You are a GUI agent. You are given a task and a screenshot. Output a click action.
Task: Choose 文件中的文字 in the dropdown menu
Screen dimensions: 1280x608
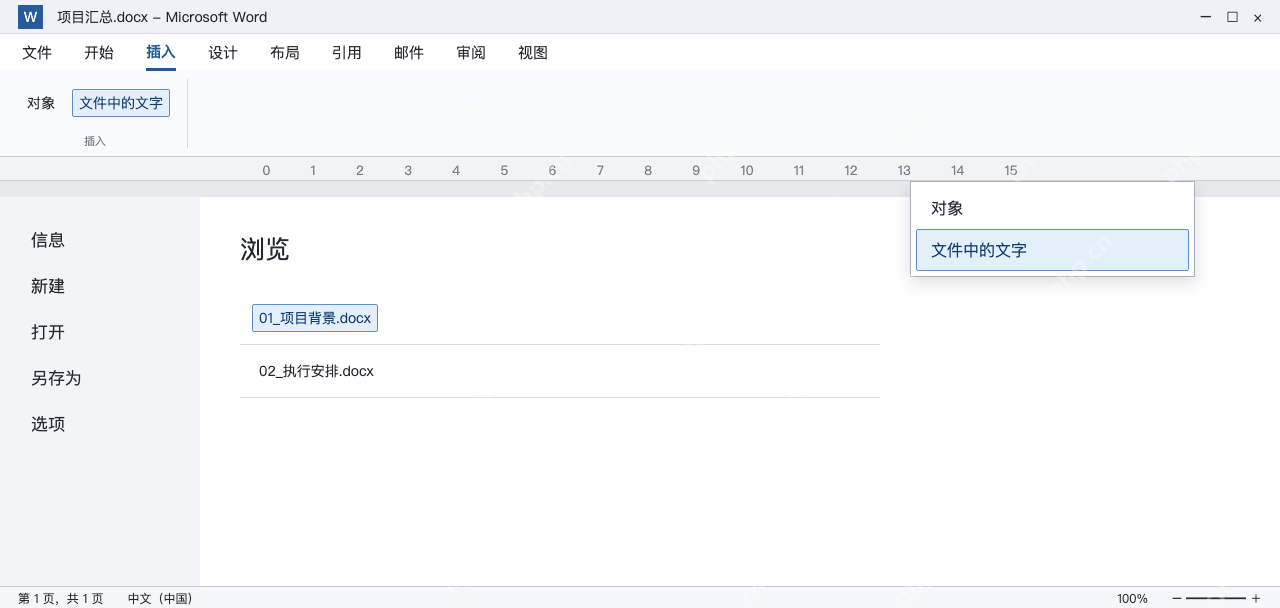(x=1052, y=250)
